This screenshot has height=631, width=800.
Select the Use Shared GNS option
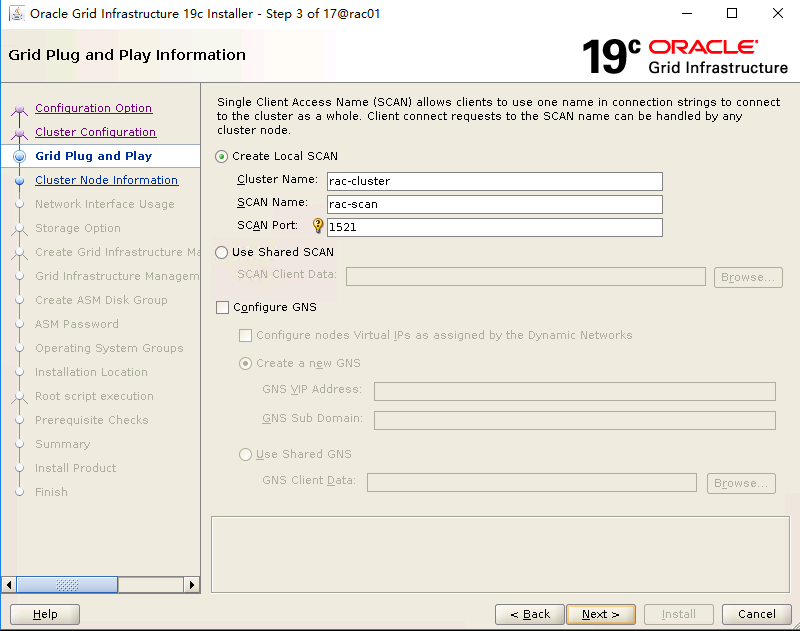click(x=245, y=455)
